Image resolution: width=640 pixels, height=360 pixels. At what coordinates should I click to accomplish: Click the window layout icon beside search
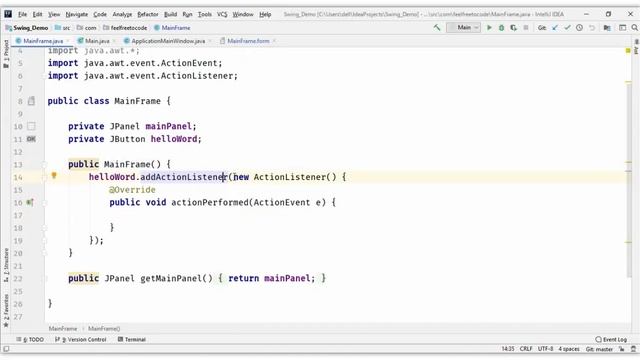tap(622, 28)
